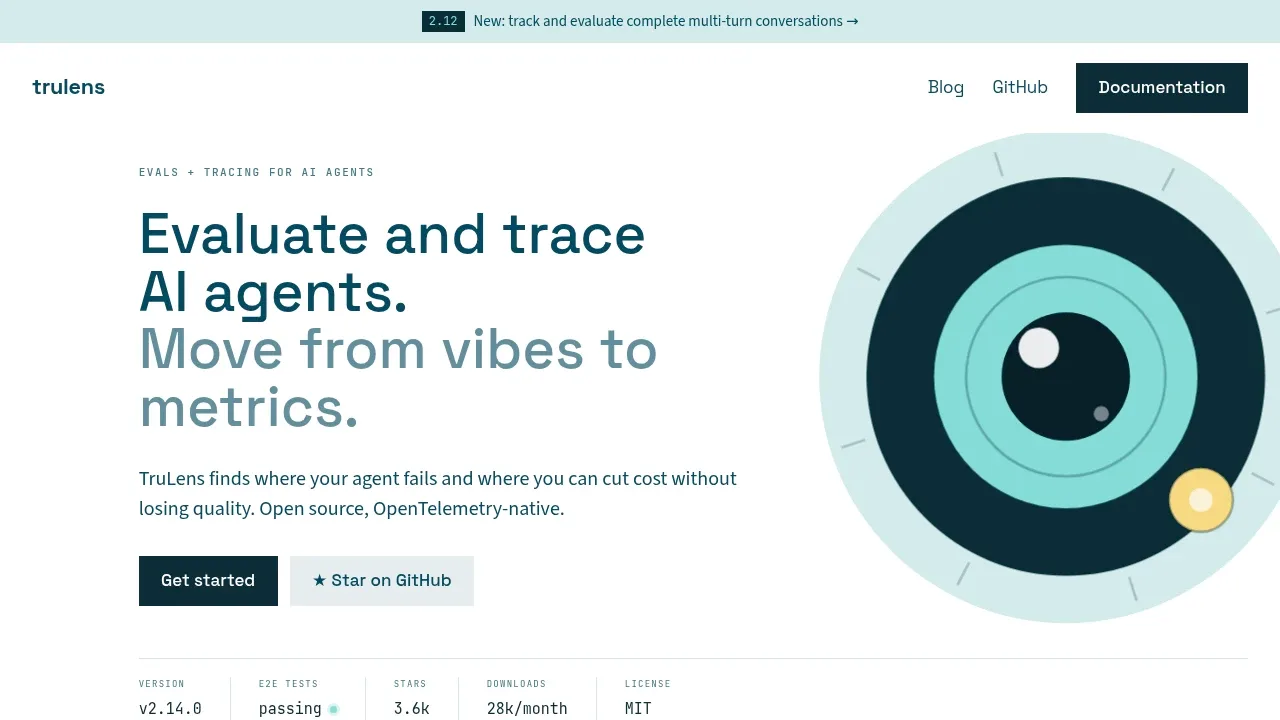The height and width of the screenshot is (720, 1280).
Task: Click the trulens logo
Action: (68, 87)
